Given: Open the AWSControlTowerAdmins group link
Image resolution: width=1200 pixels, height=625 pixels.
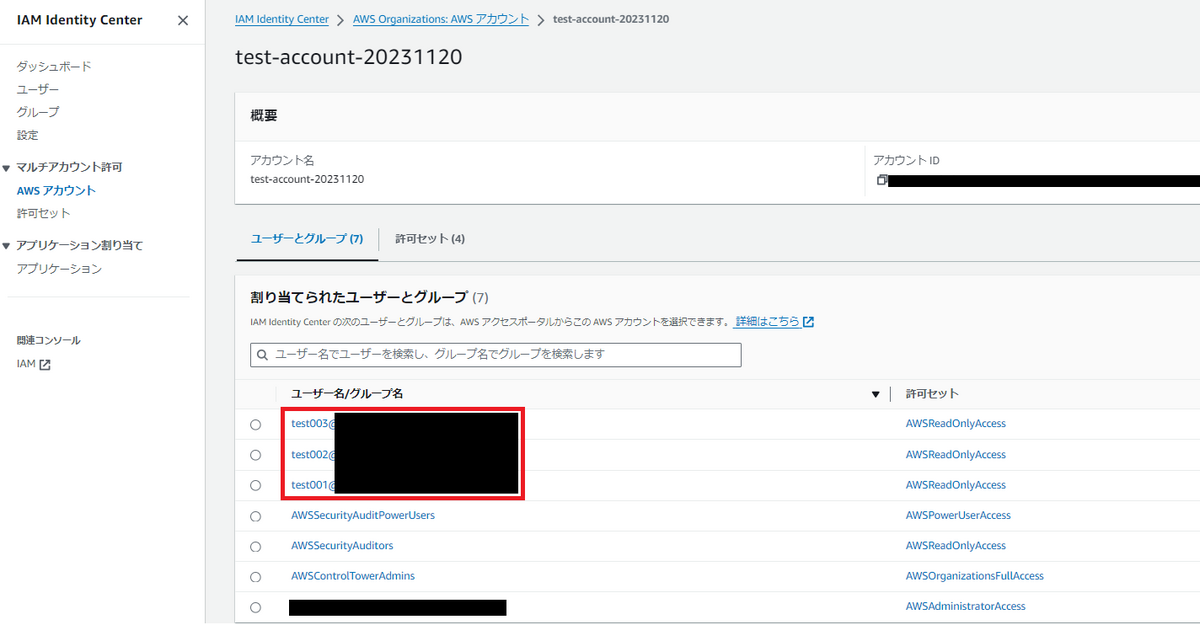Looking at the screenshot, I should 353,577.
